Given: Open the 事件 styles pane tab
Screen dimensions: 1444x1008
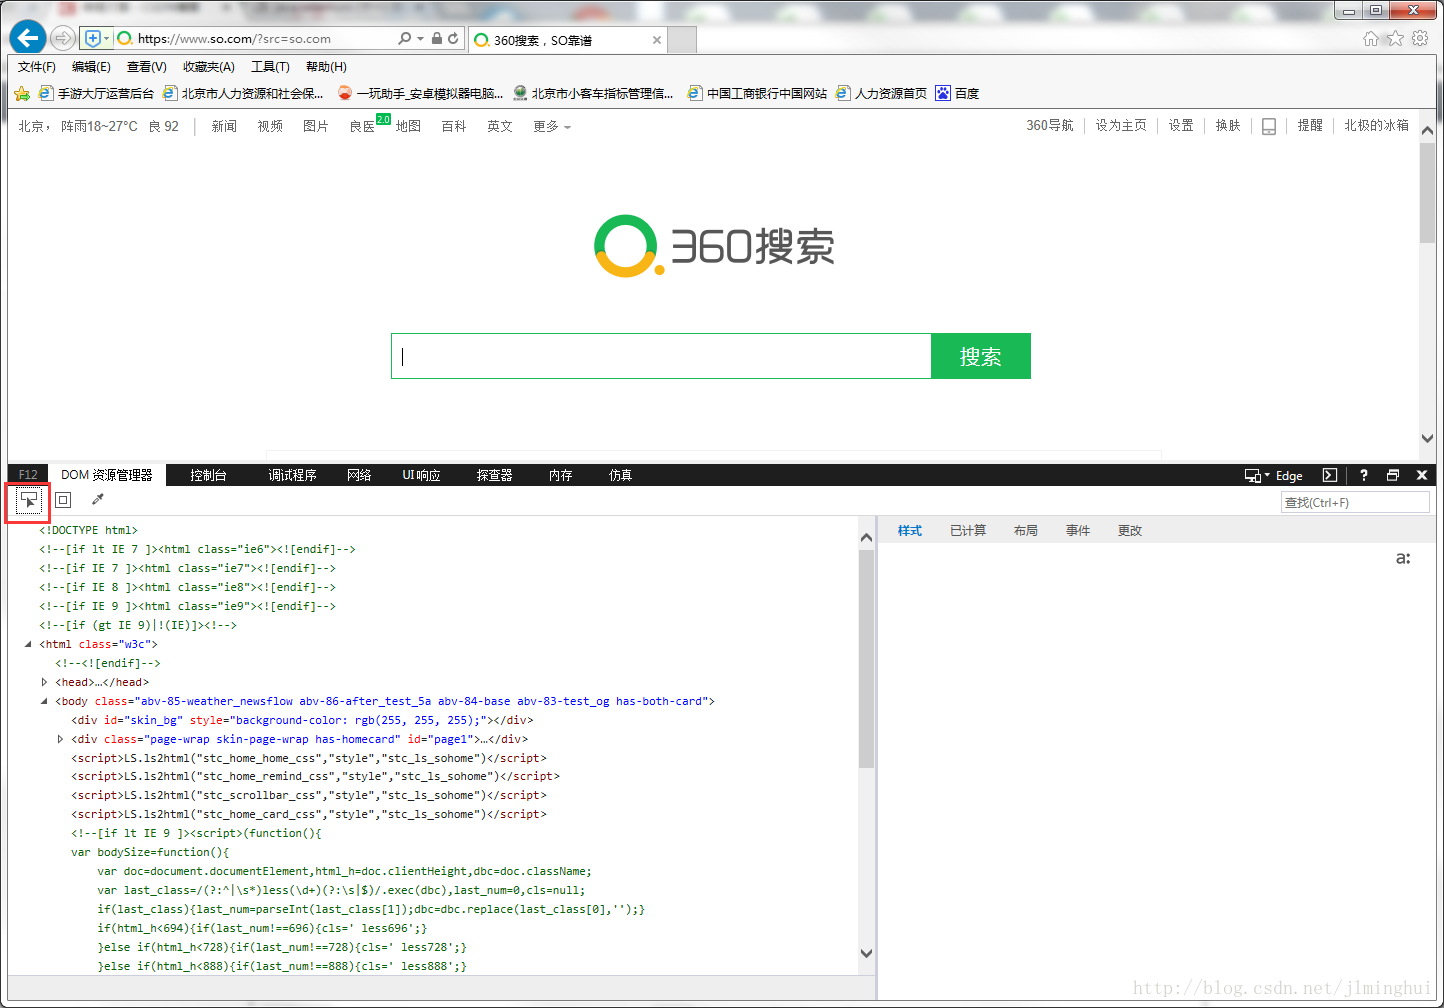Looking at the screenshot, I should 1078,531.
